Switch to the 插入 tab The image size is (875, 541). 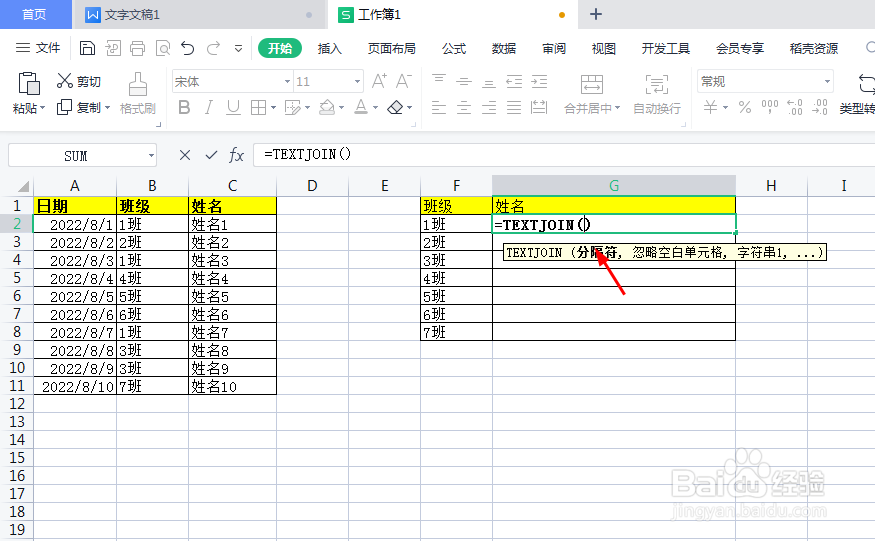329,49
